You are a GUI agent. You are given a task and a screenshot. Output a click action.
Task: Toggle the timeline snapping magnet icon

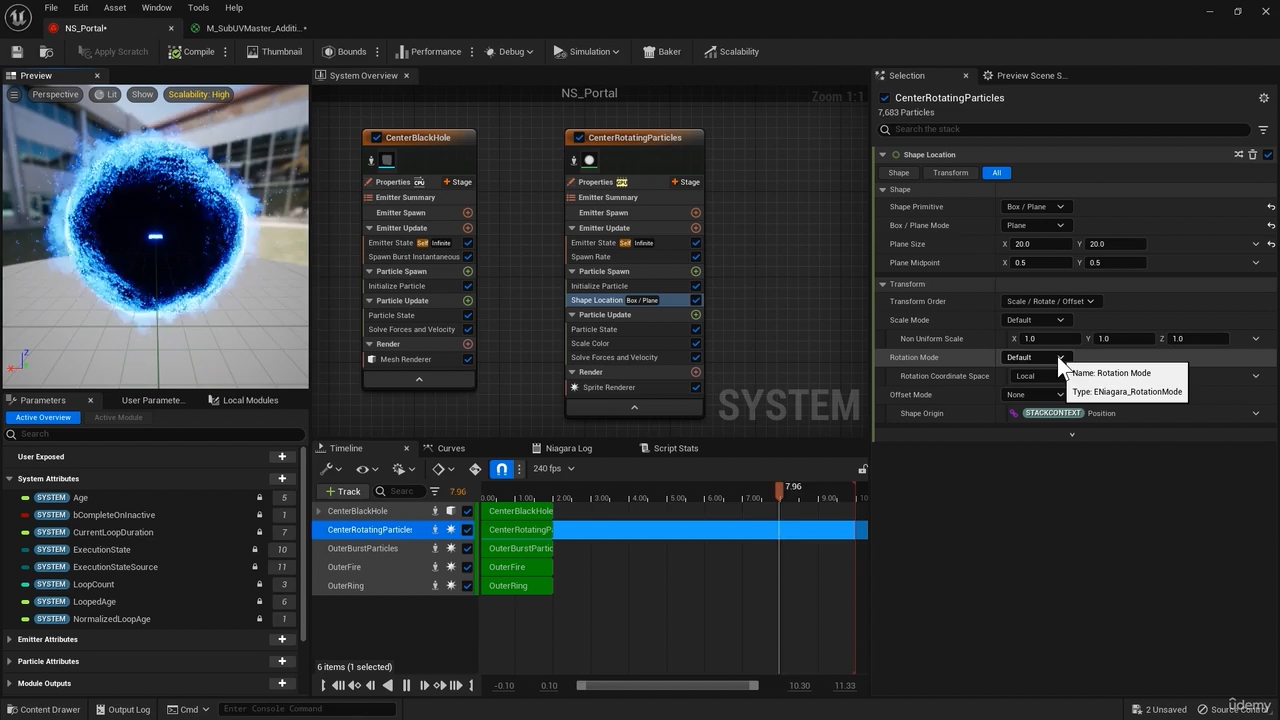coord(502,469)
